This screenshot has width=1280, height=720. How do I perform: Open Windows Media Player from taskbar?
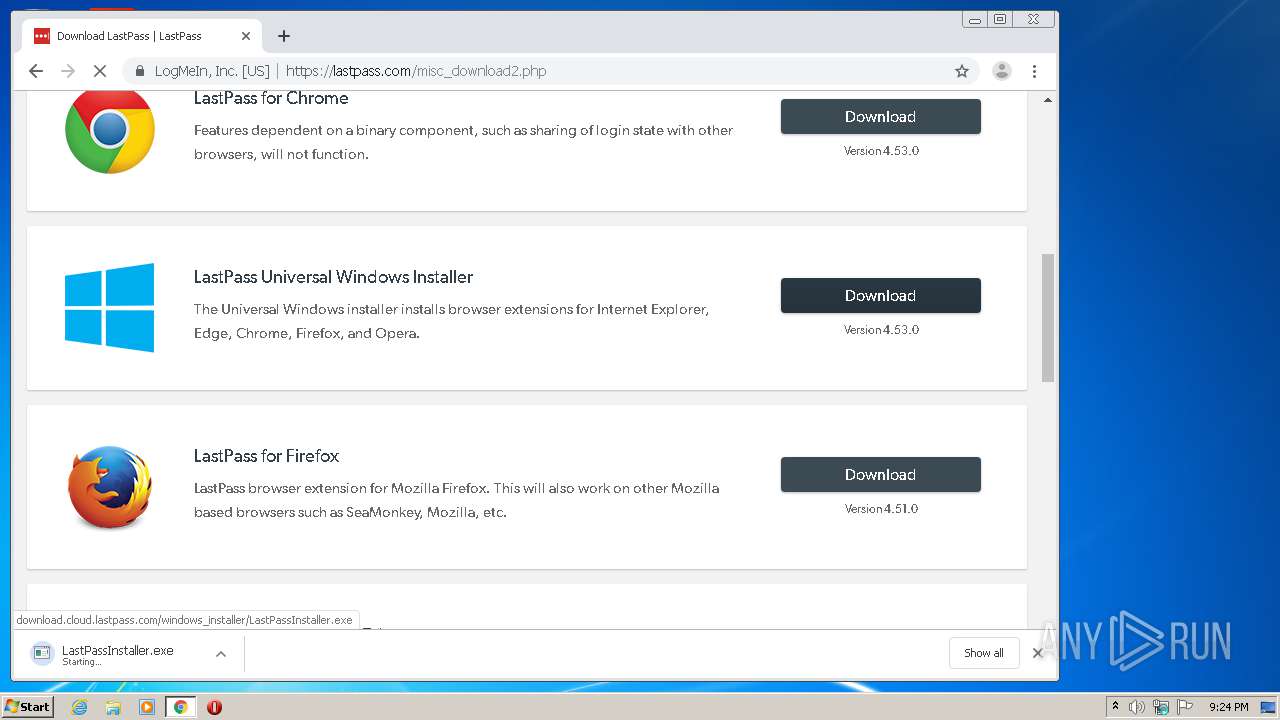[147, 707]
